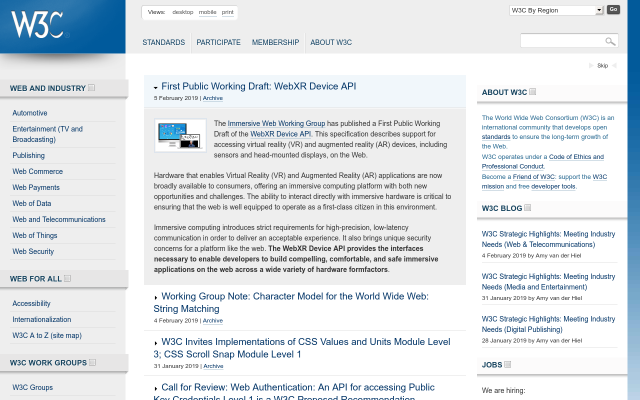
Task: Open Web of Data sidebar link
Action: (32, 203)
